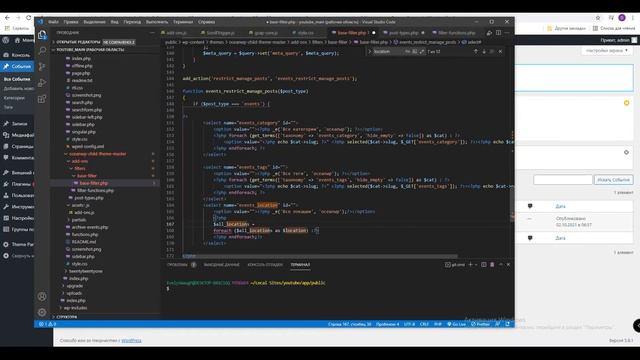The width and height of the screenshot is (640, 360).
Task: Select the Output panel tab
Action: (222, 264)
